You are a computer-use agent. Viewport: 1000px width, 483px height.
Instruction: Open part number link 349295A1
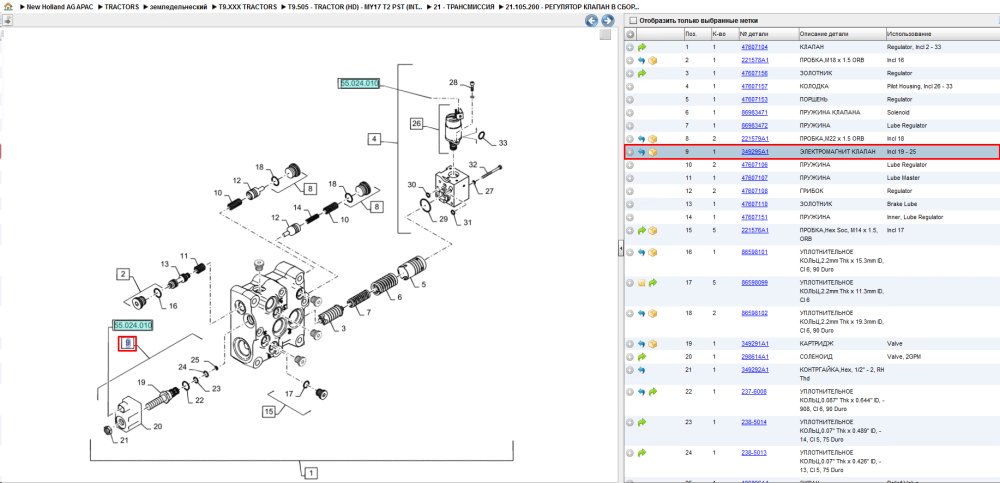(754, 152)
